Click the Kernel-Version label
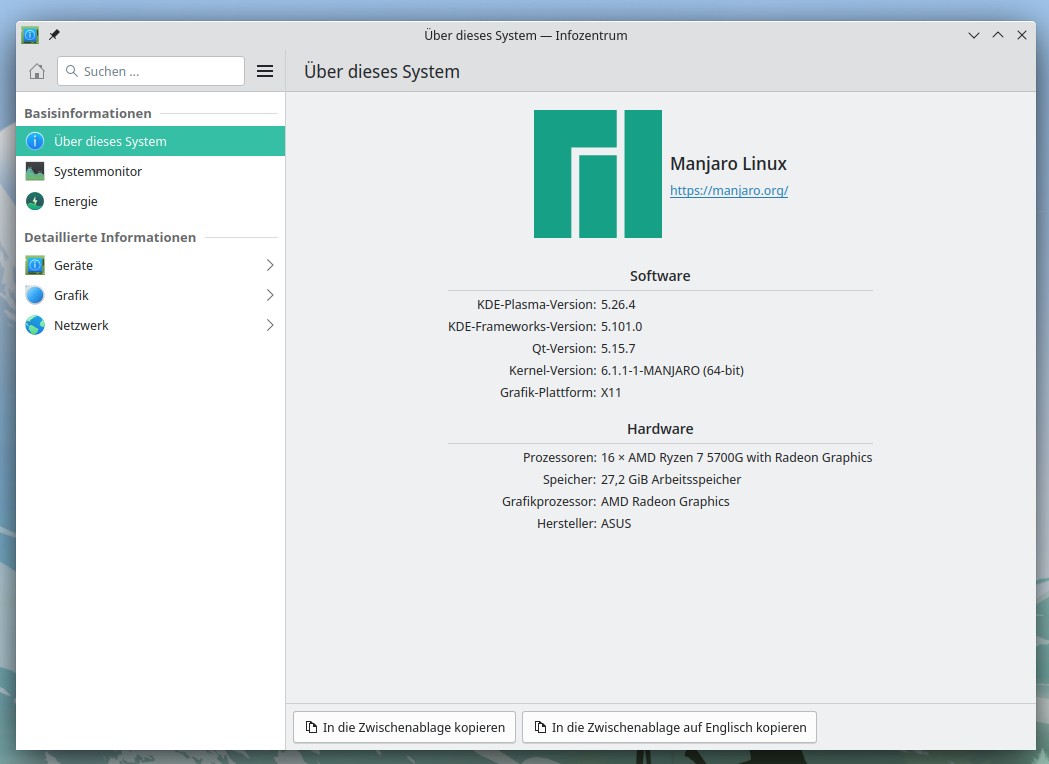1049x764 pixels. (x=553, y=371)
